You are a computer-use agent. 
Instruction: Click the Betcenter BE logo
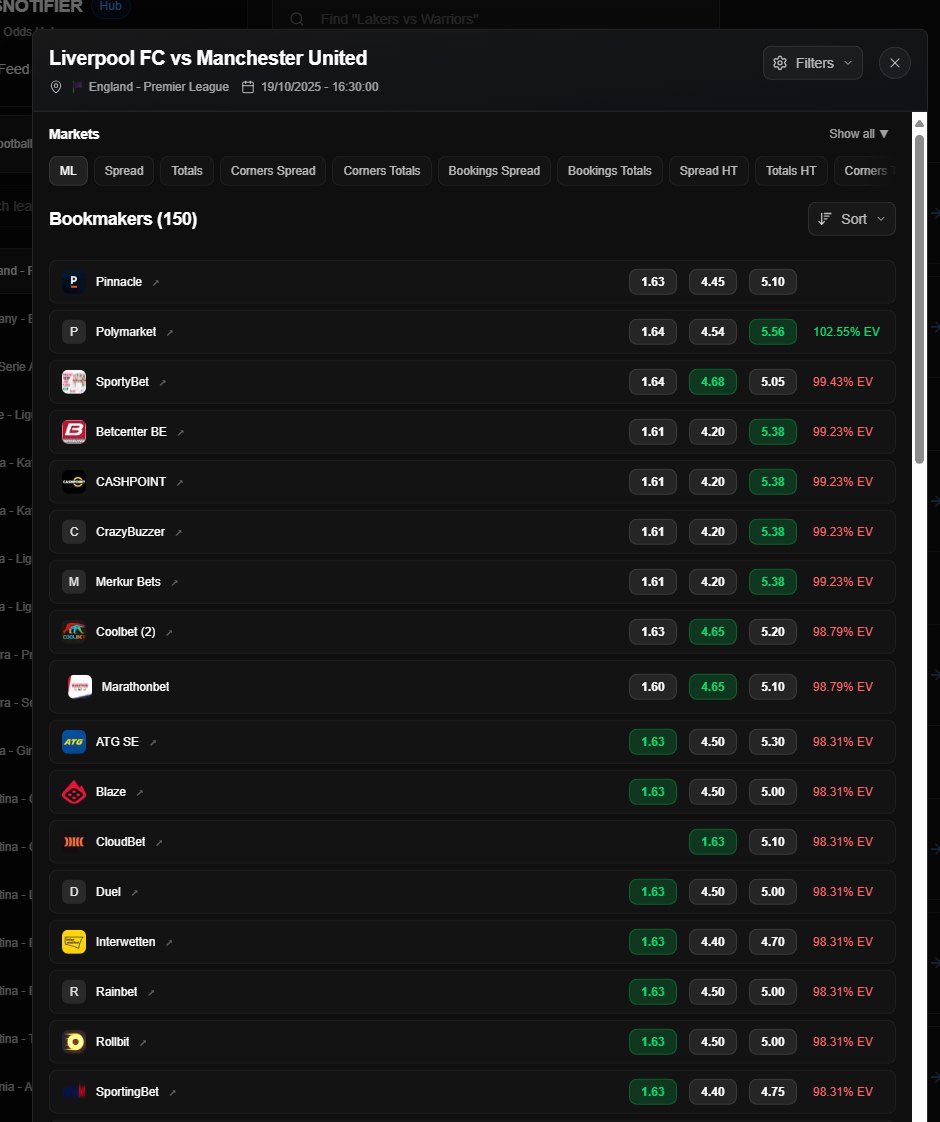(73, 431)
